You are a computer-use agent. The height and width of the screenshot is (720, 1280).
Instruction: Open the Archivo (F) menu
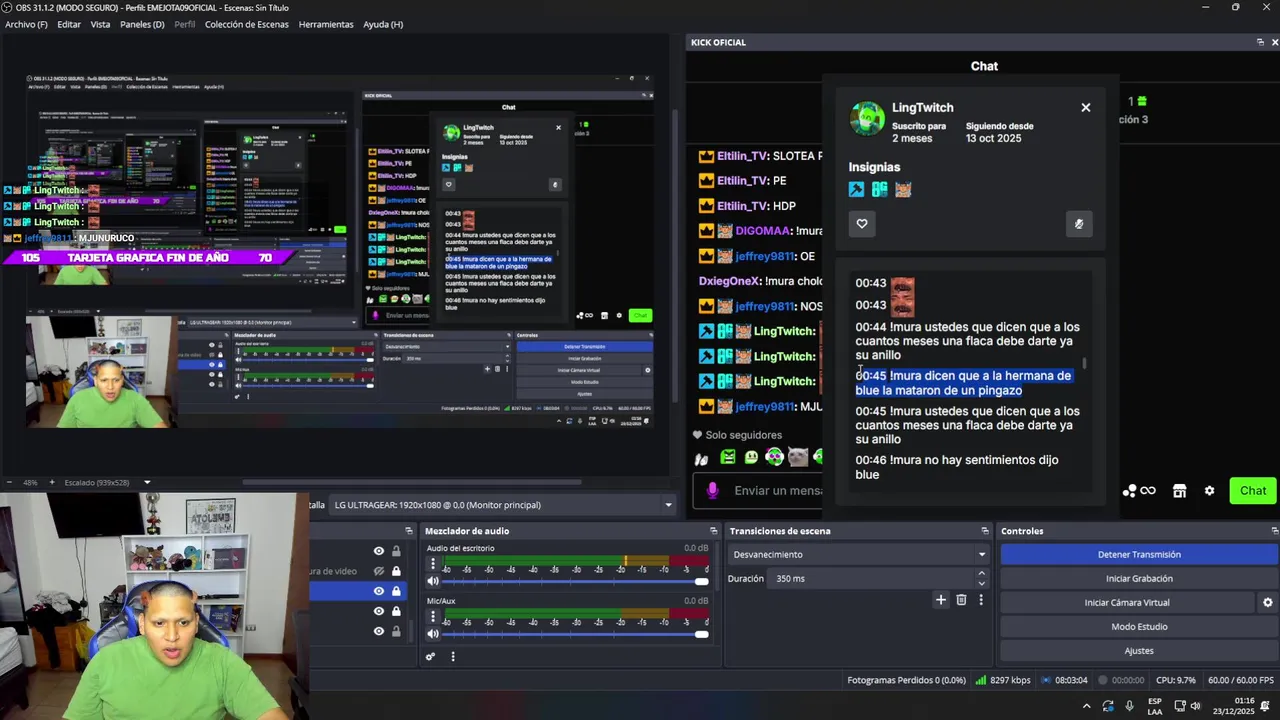point(26,24)
